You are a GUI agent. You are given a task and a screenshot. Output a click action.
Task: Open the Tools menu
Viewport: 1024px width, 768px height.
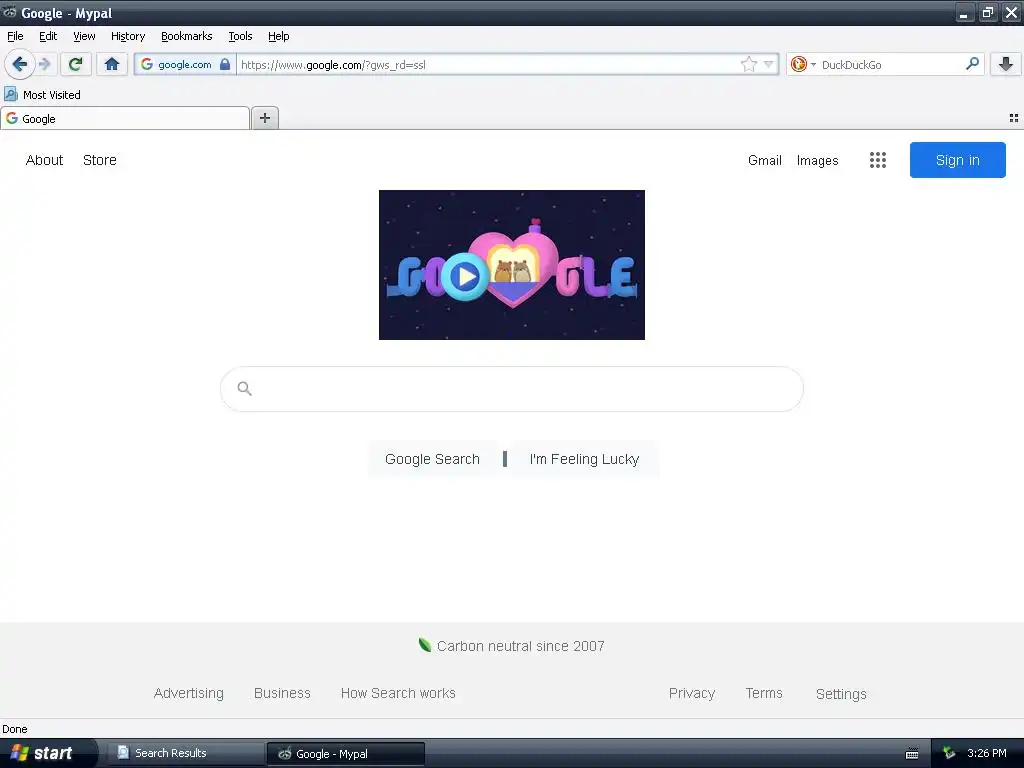(240, 37)
